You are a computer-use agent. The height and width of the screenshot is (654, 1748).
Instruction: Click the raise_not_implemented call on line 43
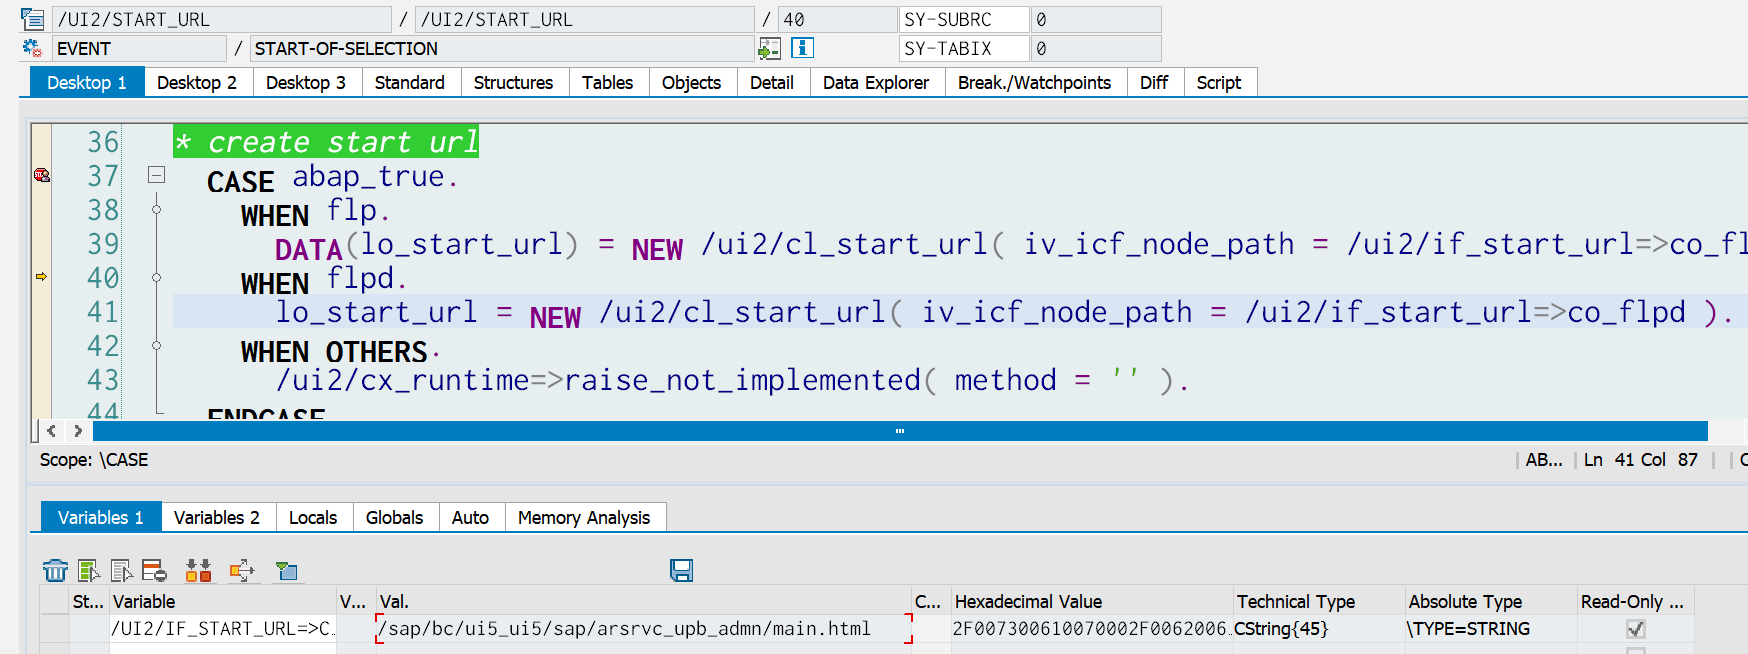pyautogui.click(x=732, y=380)
